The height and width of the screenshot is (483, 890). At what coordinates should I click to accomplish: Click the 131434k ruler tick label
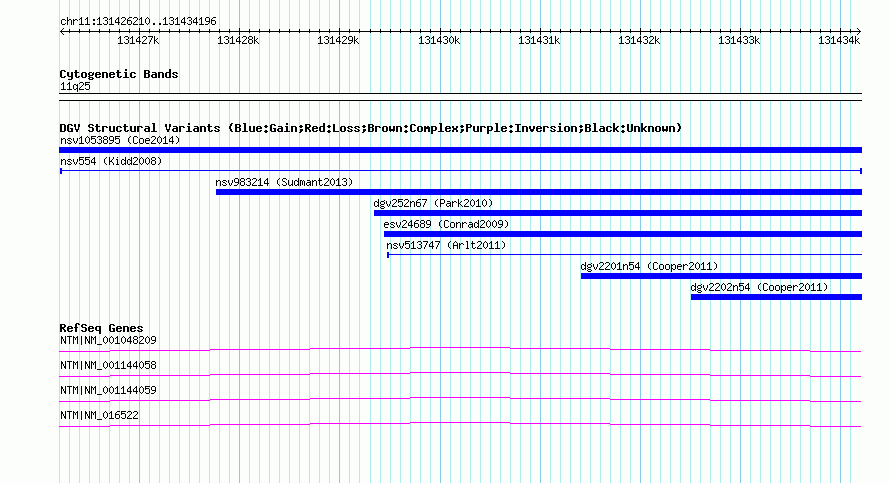click(838, 40)
